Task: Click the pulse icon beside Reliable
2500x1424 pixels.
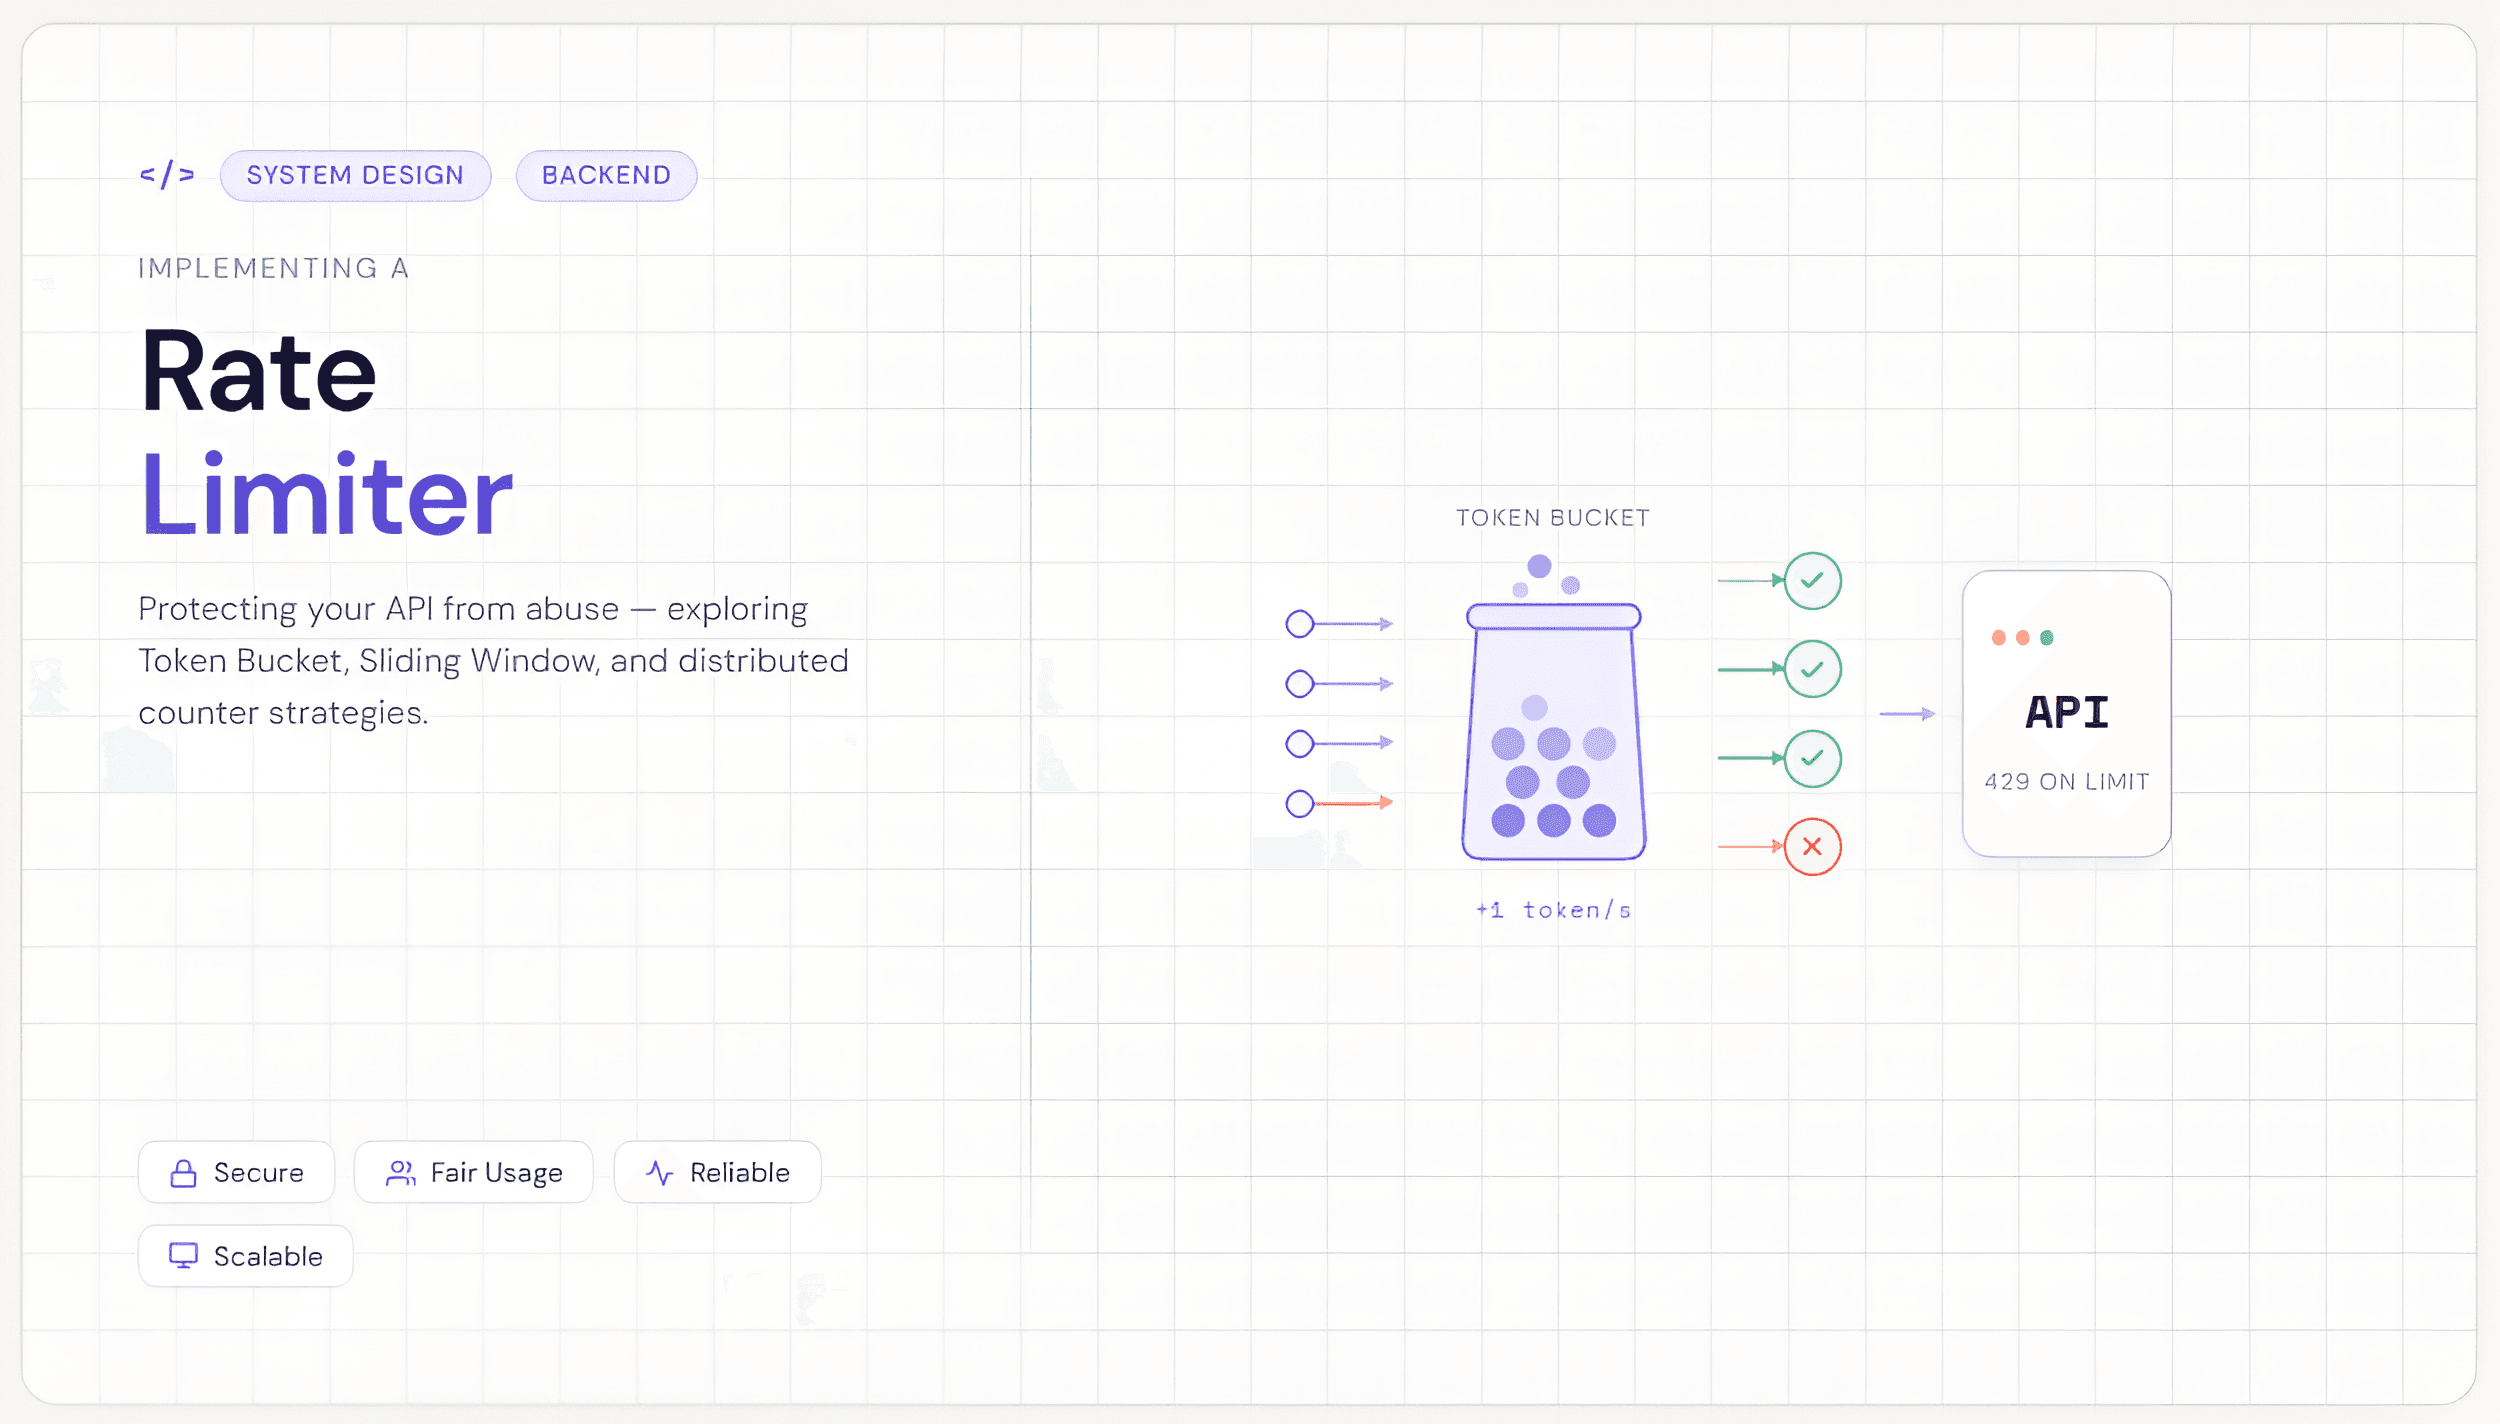Action: pyautogui.click(x=659, y=1173)
